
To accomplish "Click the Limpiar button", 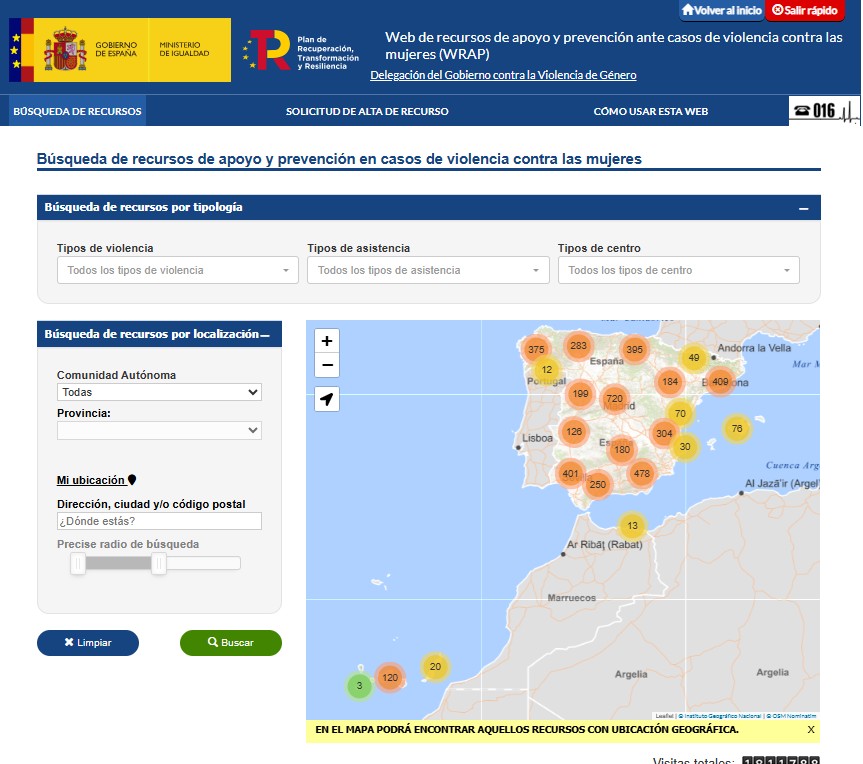I will click(88, 643).
